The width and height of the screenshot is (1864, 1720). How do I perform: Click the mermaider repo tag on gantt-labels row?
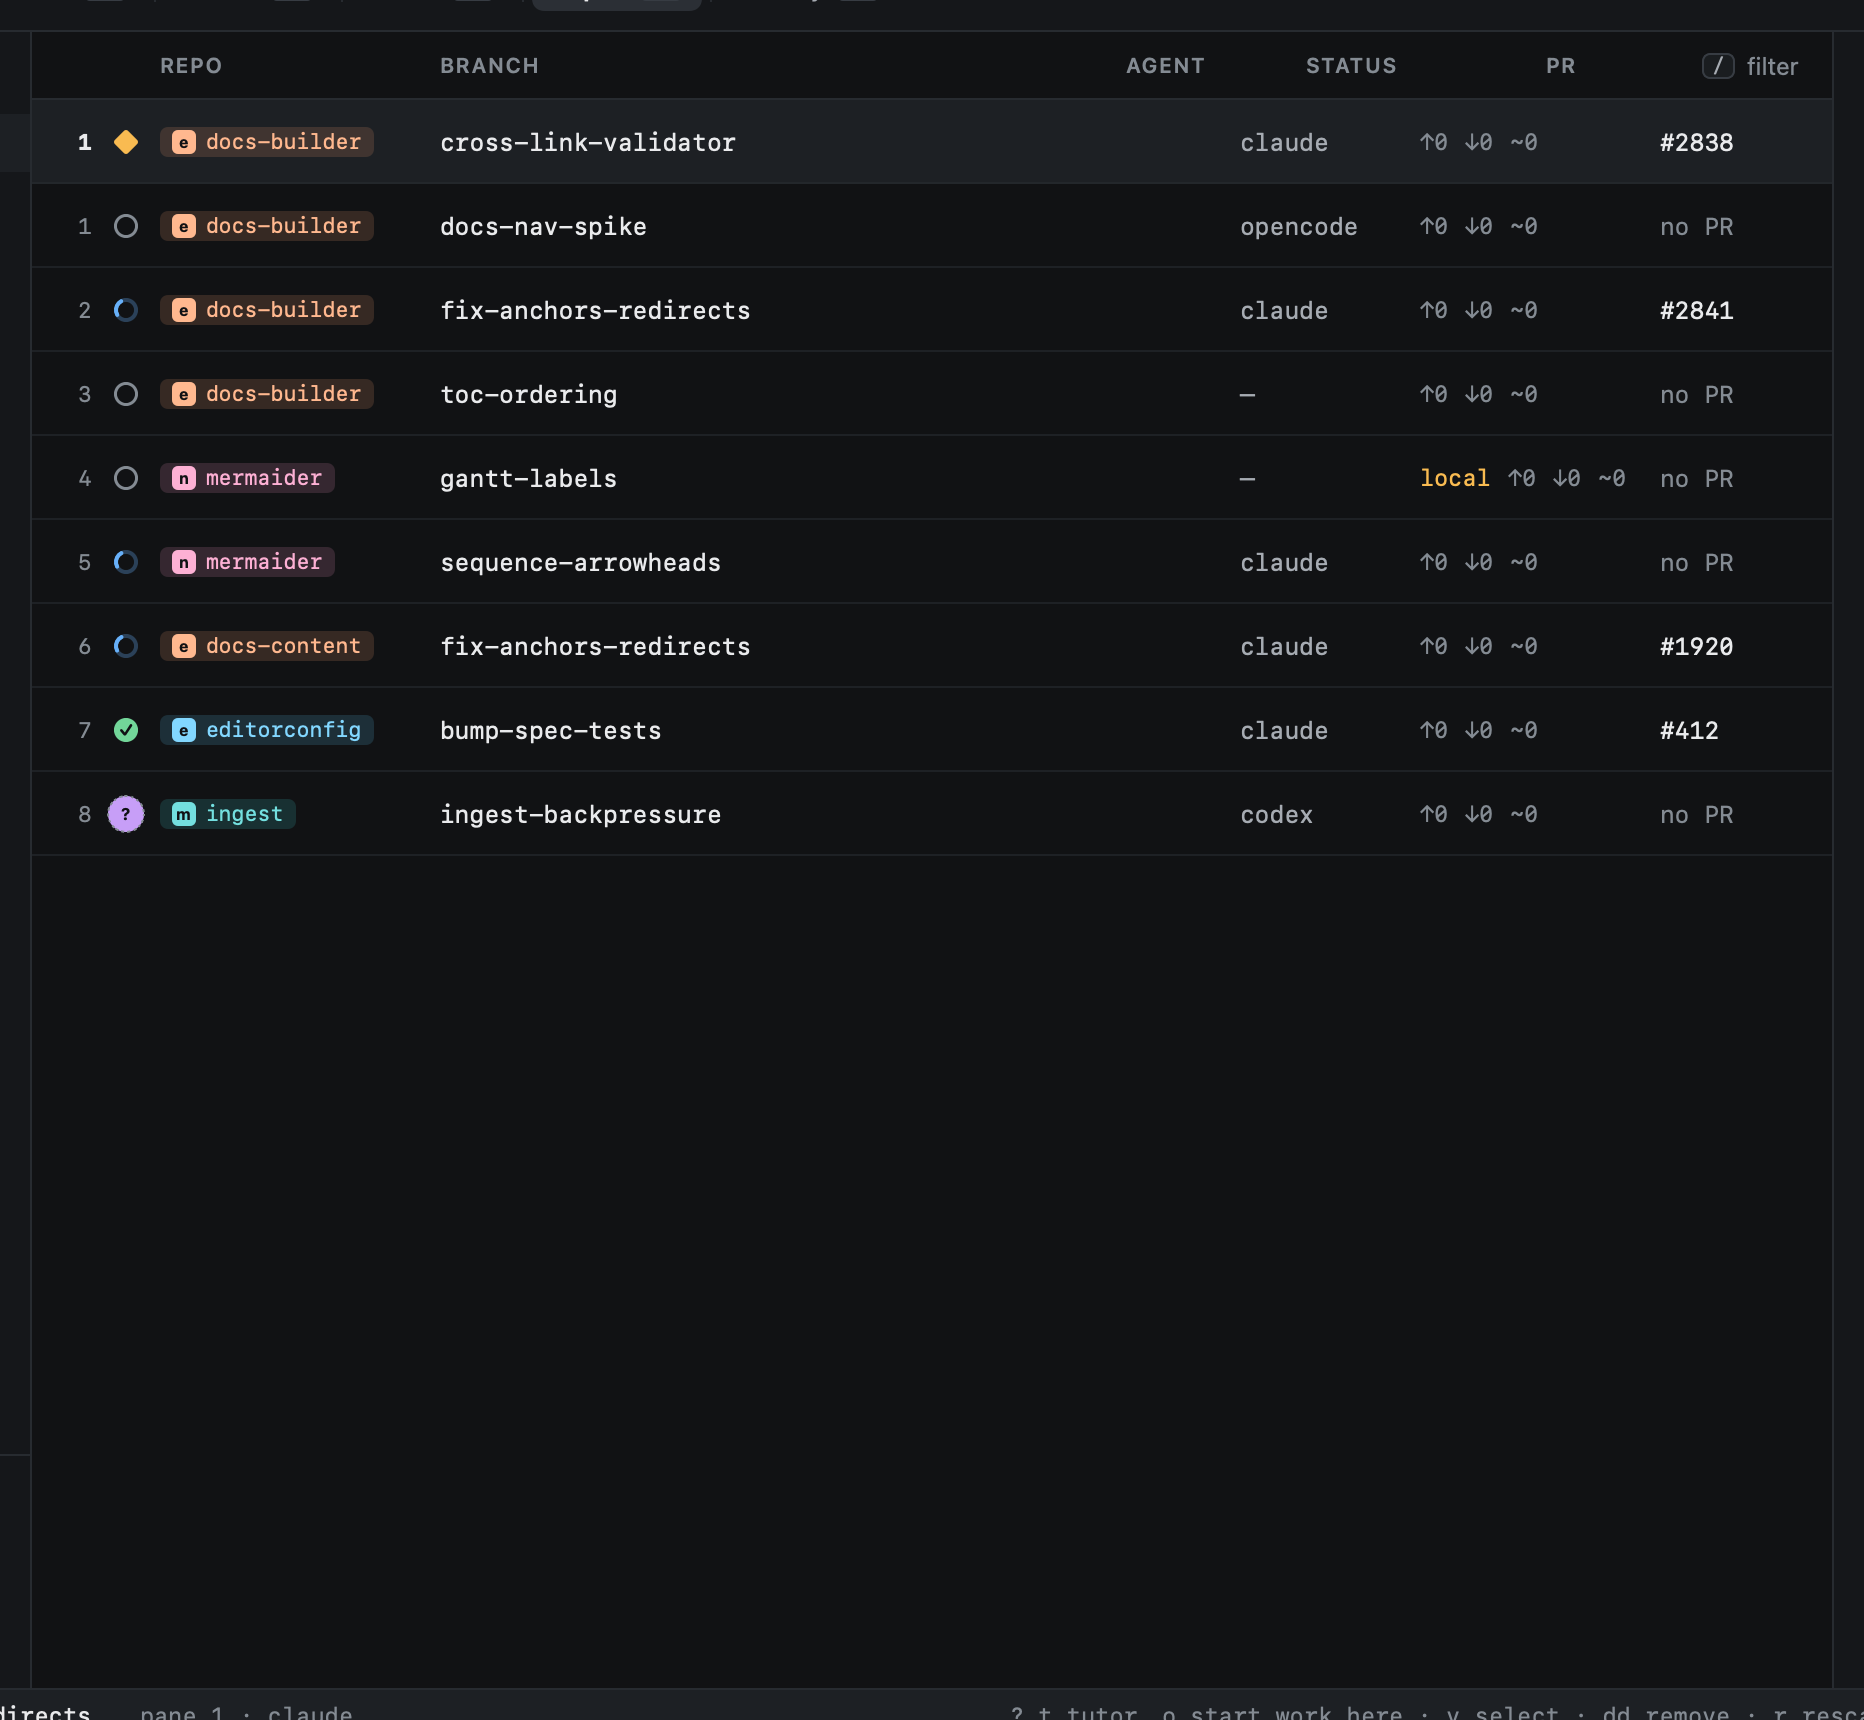(247, 478)
